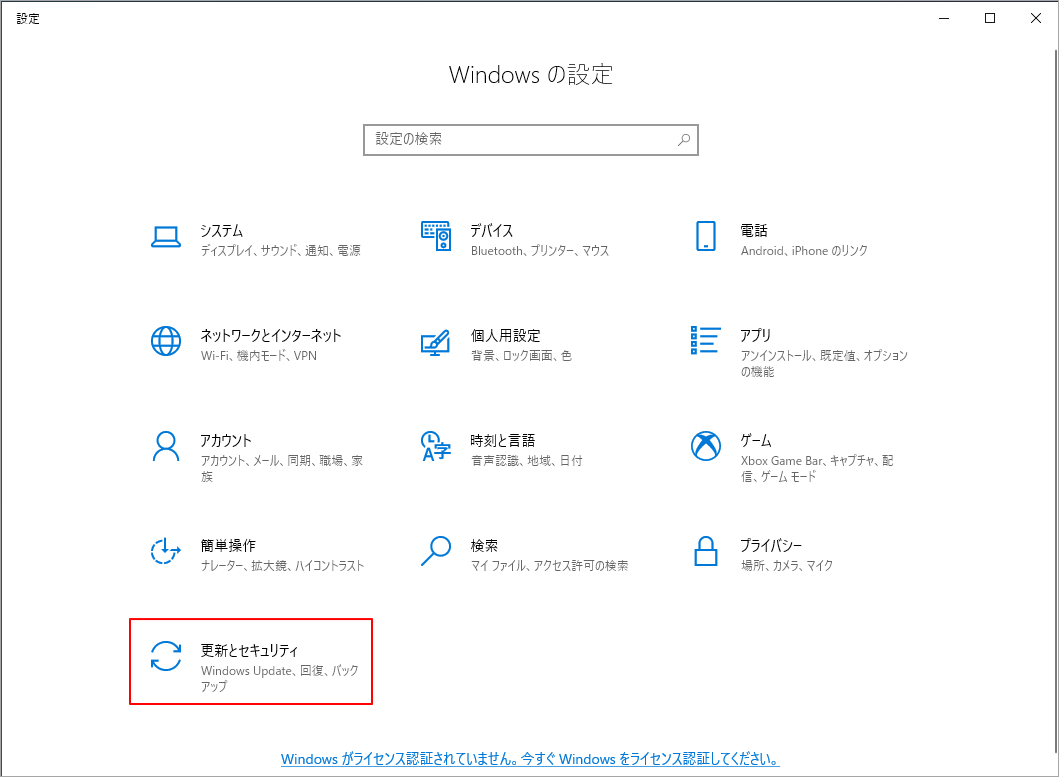The height and width of the screenshot is (777, 1059).
Task: Select the デバイス category title
Action: click(x=492, y=230)
